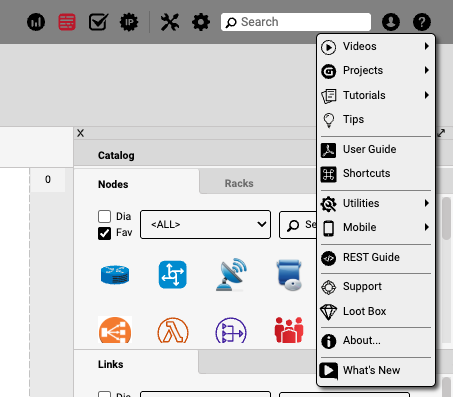Open the Tutorials submenu
Screen dimensions: 453x397
pos(376,95)
